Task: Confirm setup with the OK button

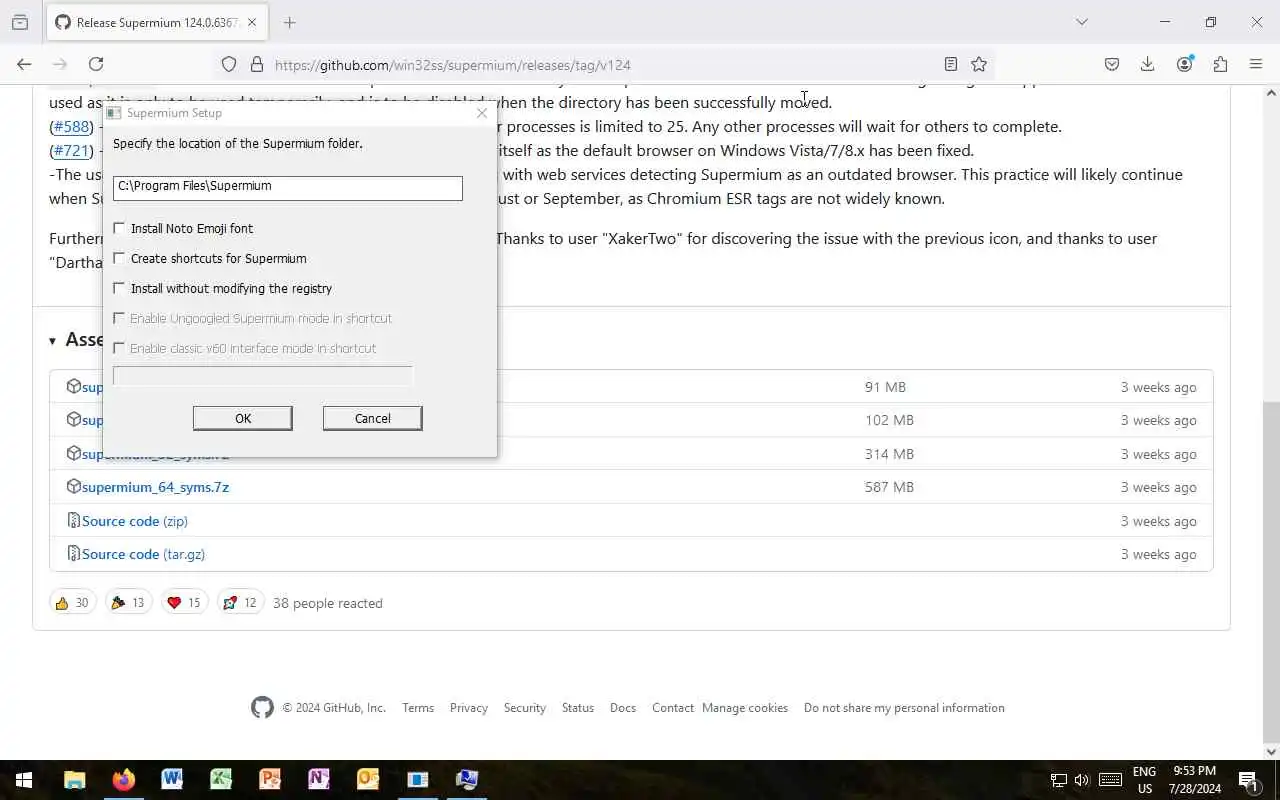Action: (243, 418)
